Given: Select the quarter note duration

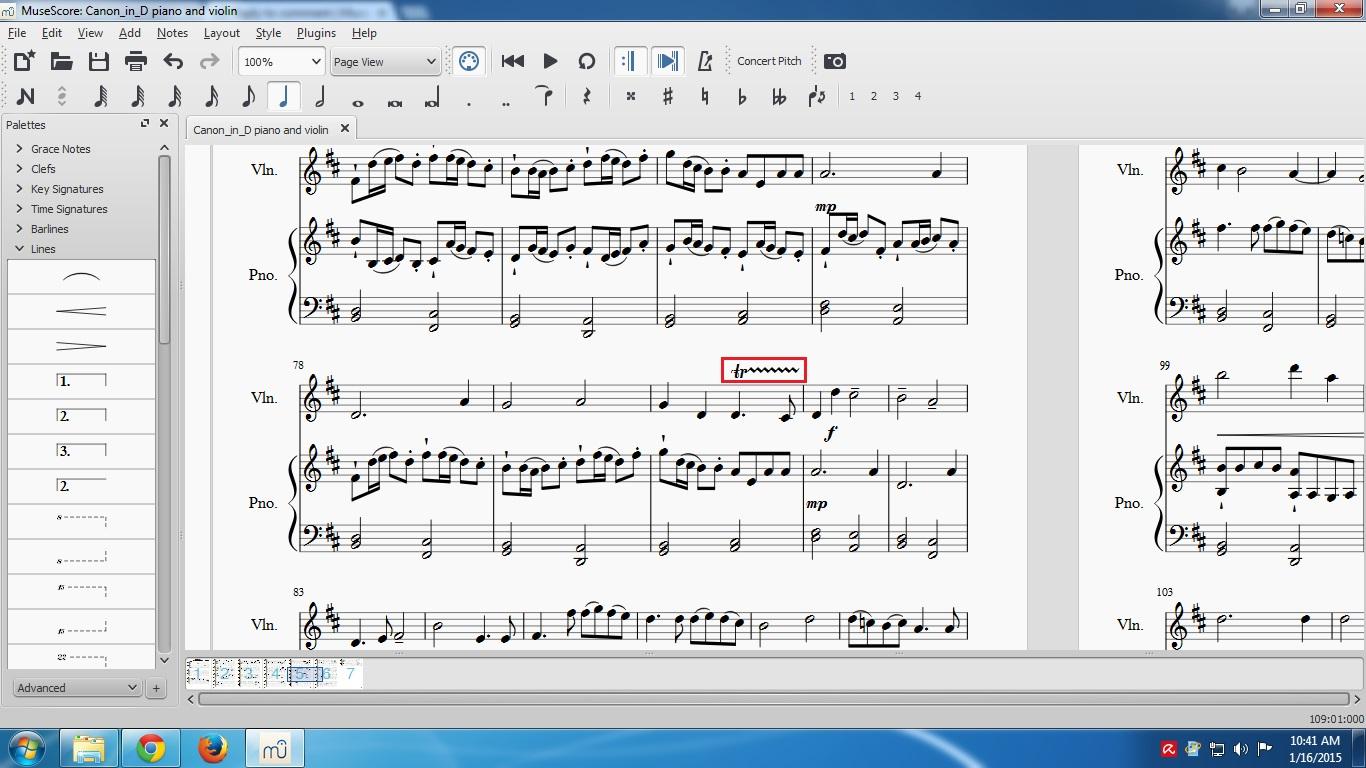Looking at the screenshot, I should (x=284, y=97).
